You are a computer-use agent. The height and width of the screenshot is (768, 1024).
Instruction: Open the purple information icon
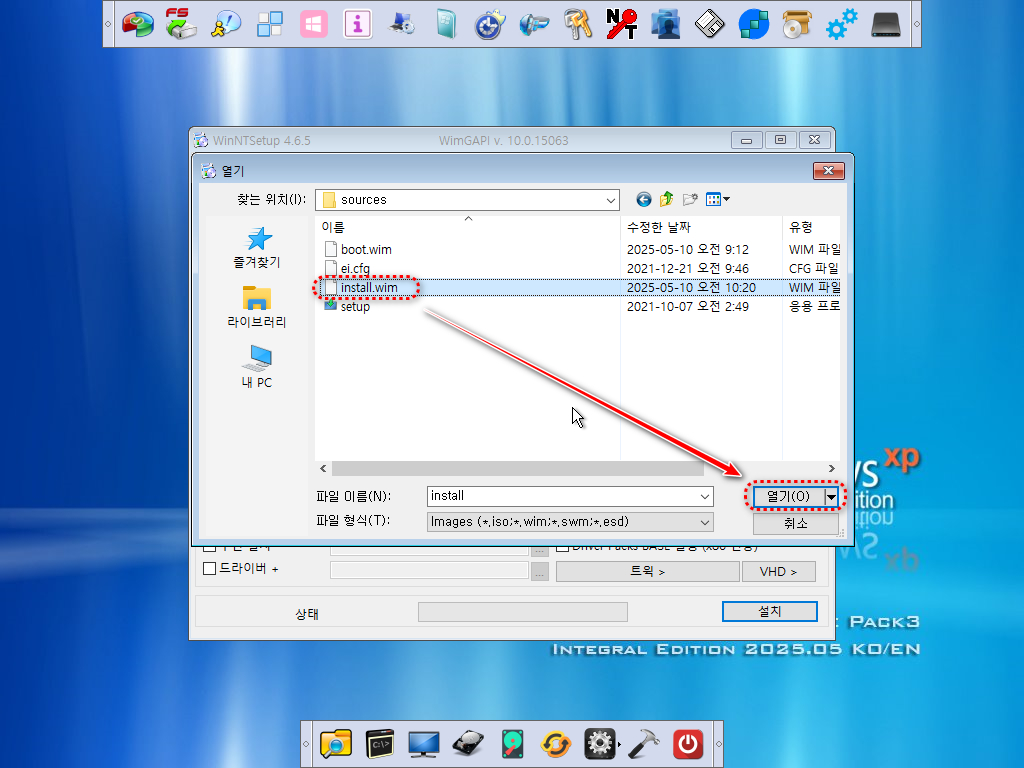click(x=357, y=24)
